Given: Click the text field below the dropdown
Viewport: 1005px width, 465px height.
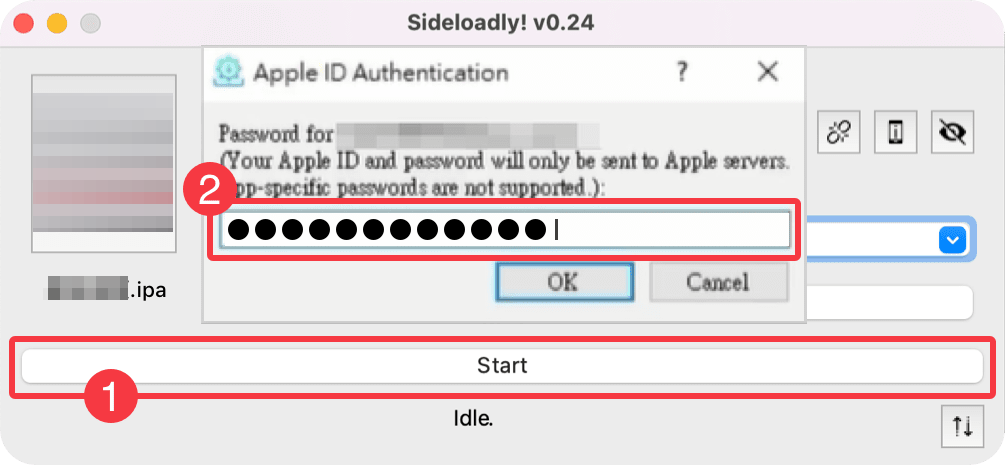Looking at the screenshot, I should pyautogui.click(x=888, y=301).
